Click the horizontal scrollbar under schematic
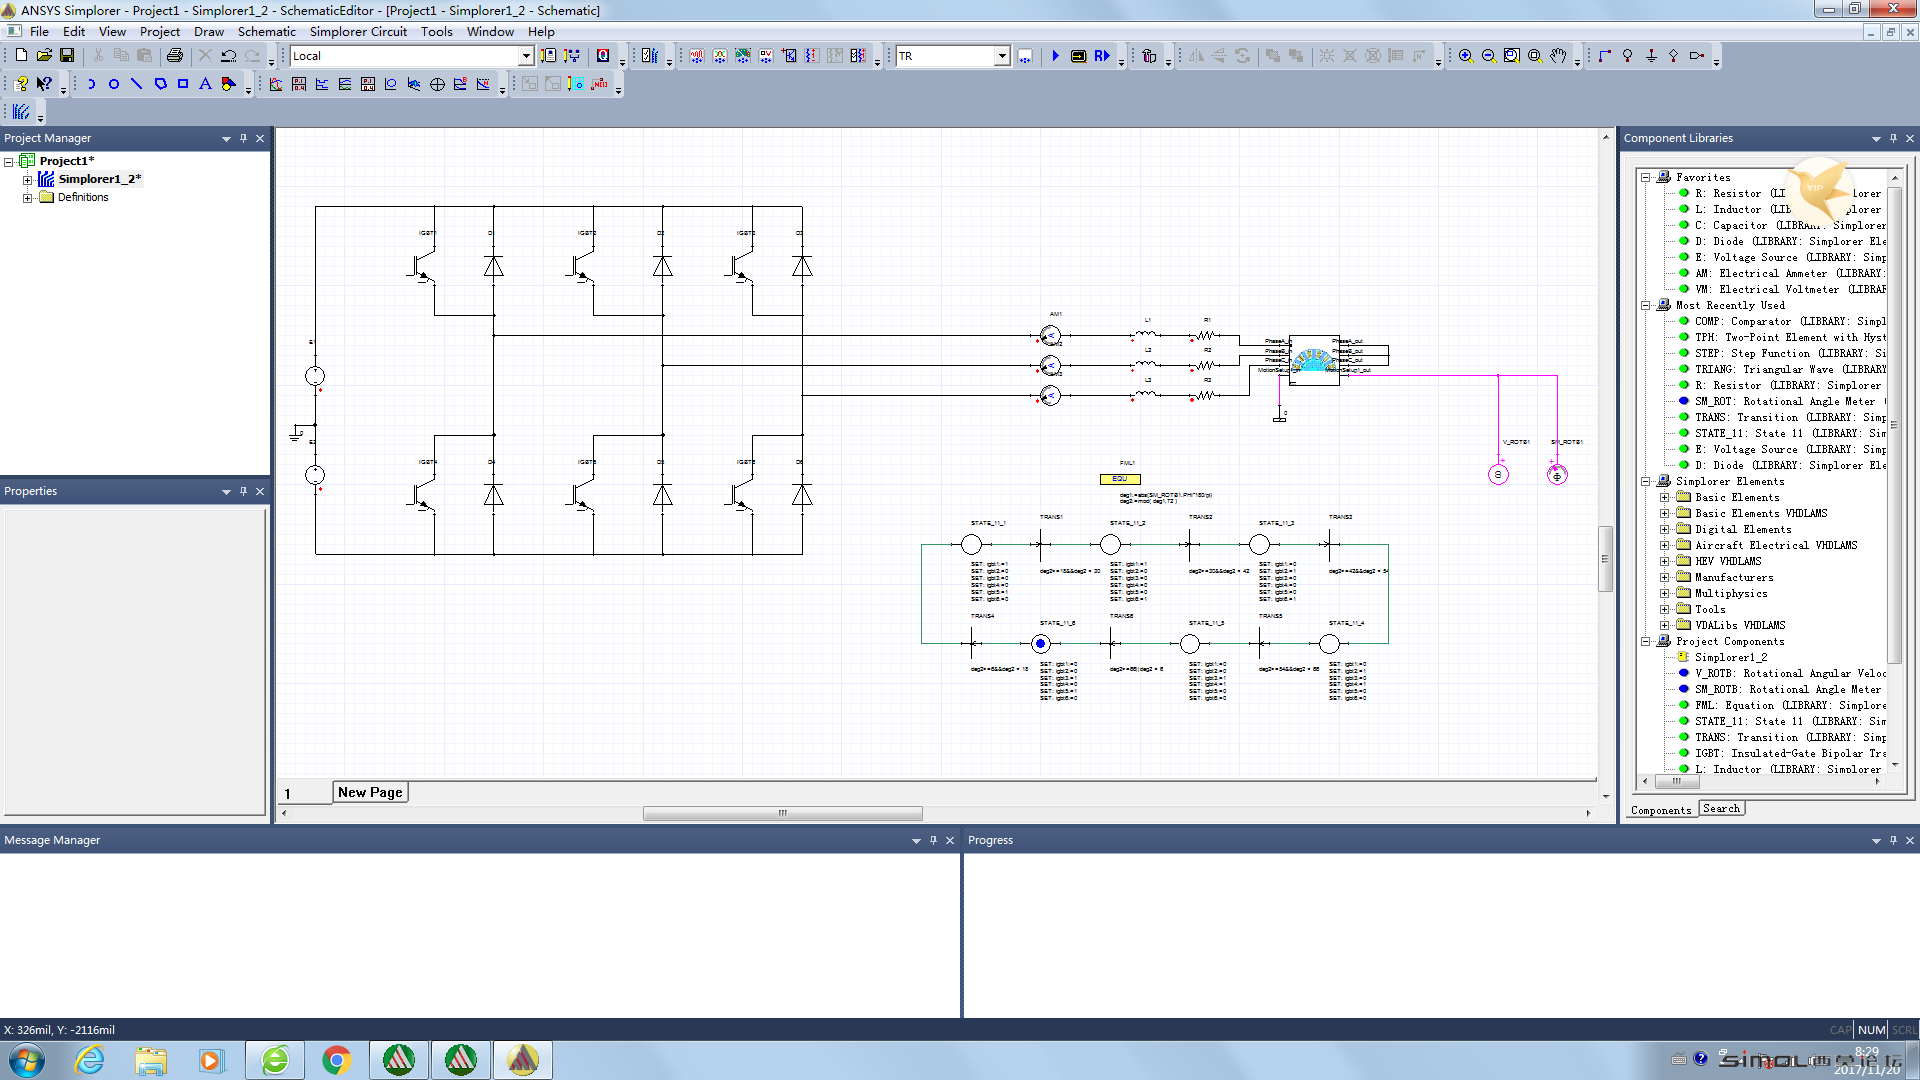1920x1080 pixels. pos(782,813)
